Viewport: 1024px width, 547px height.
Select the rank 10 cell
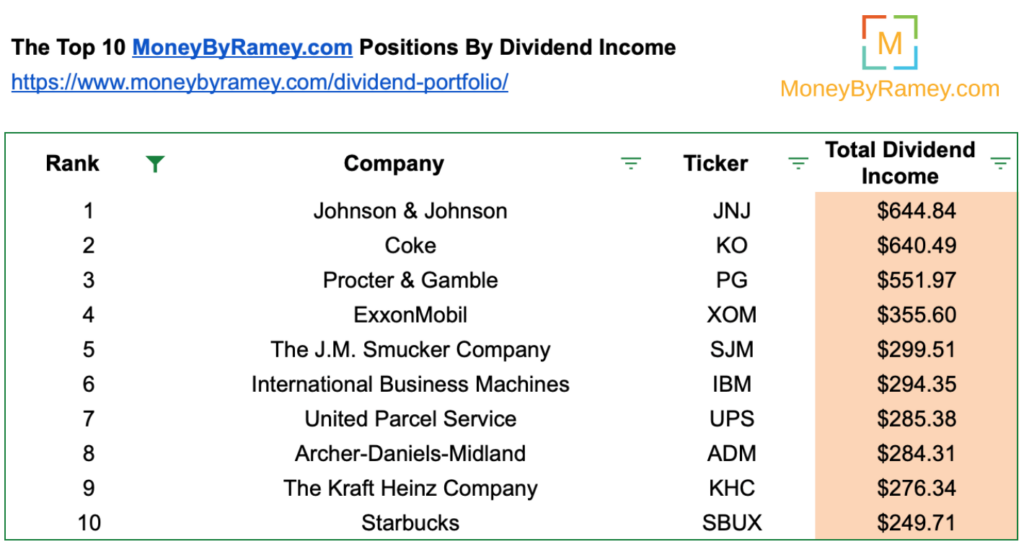pyautogui.click(x=89, y=523)
